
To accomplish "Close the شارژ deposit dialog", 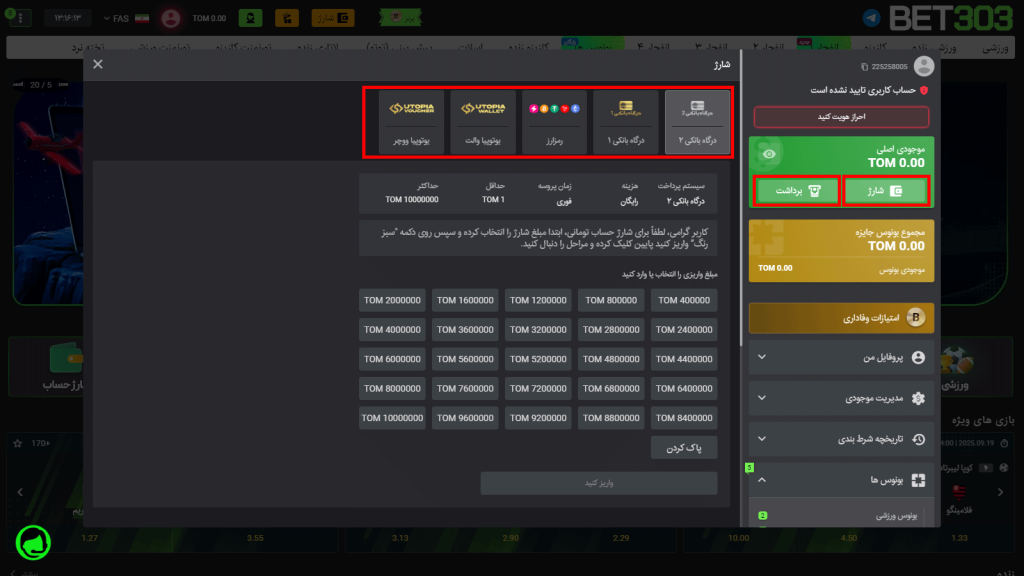I will pos(98,64).
